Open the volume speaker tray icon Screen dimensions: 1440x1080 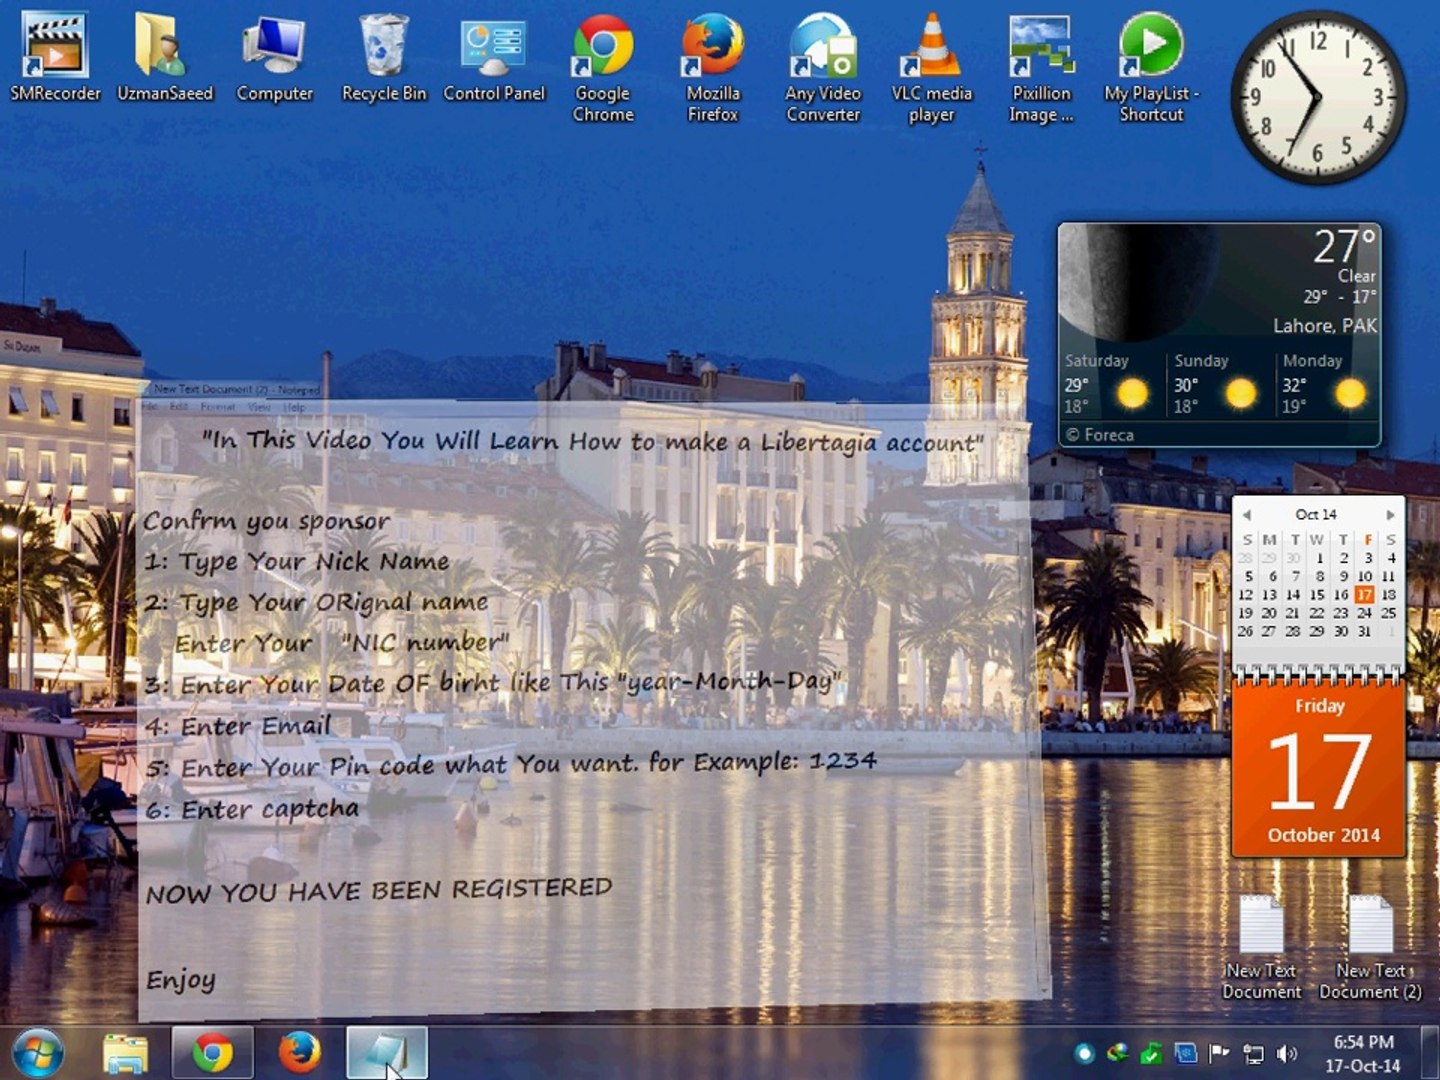coord(1287,1053)
